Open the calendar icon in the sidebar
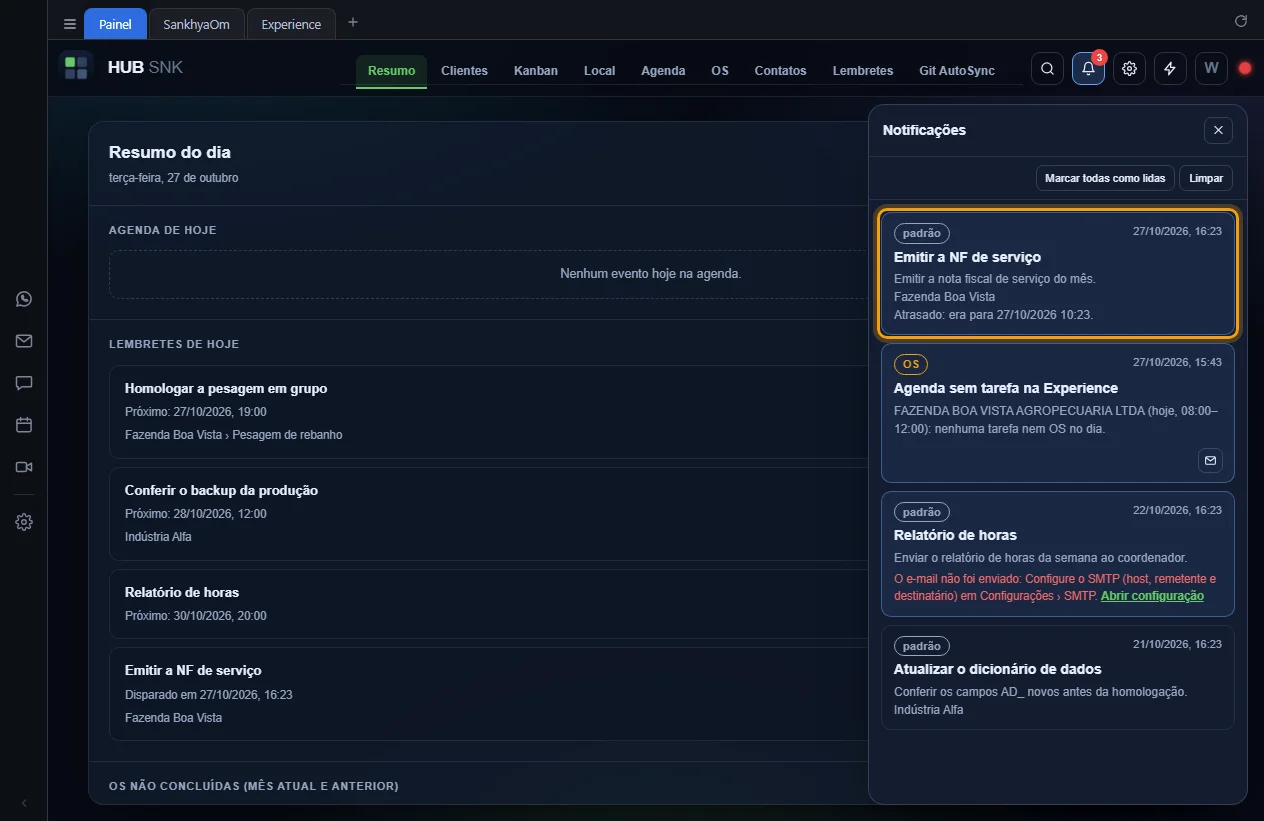The height and width of the screenshot is (821, 1264). 24,425
